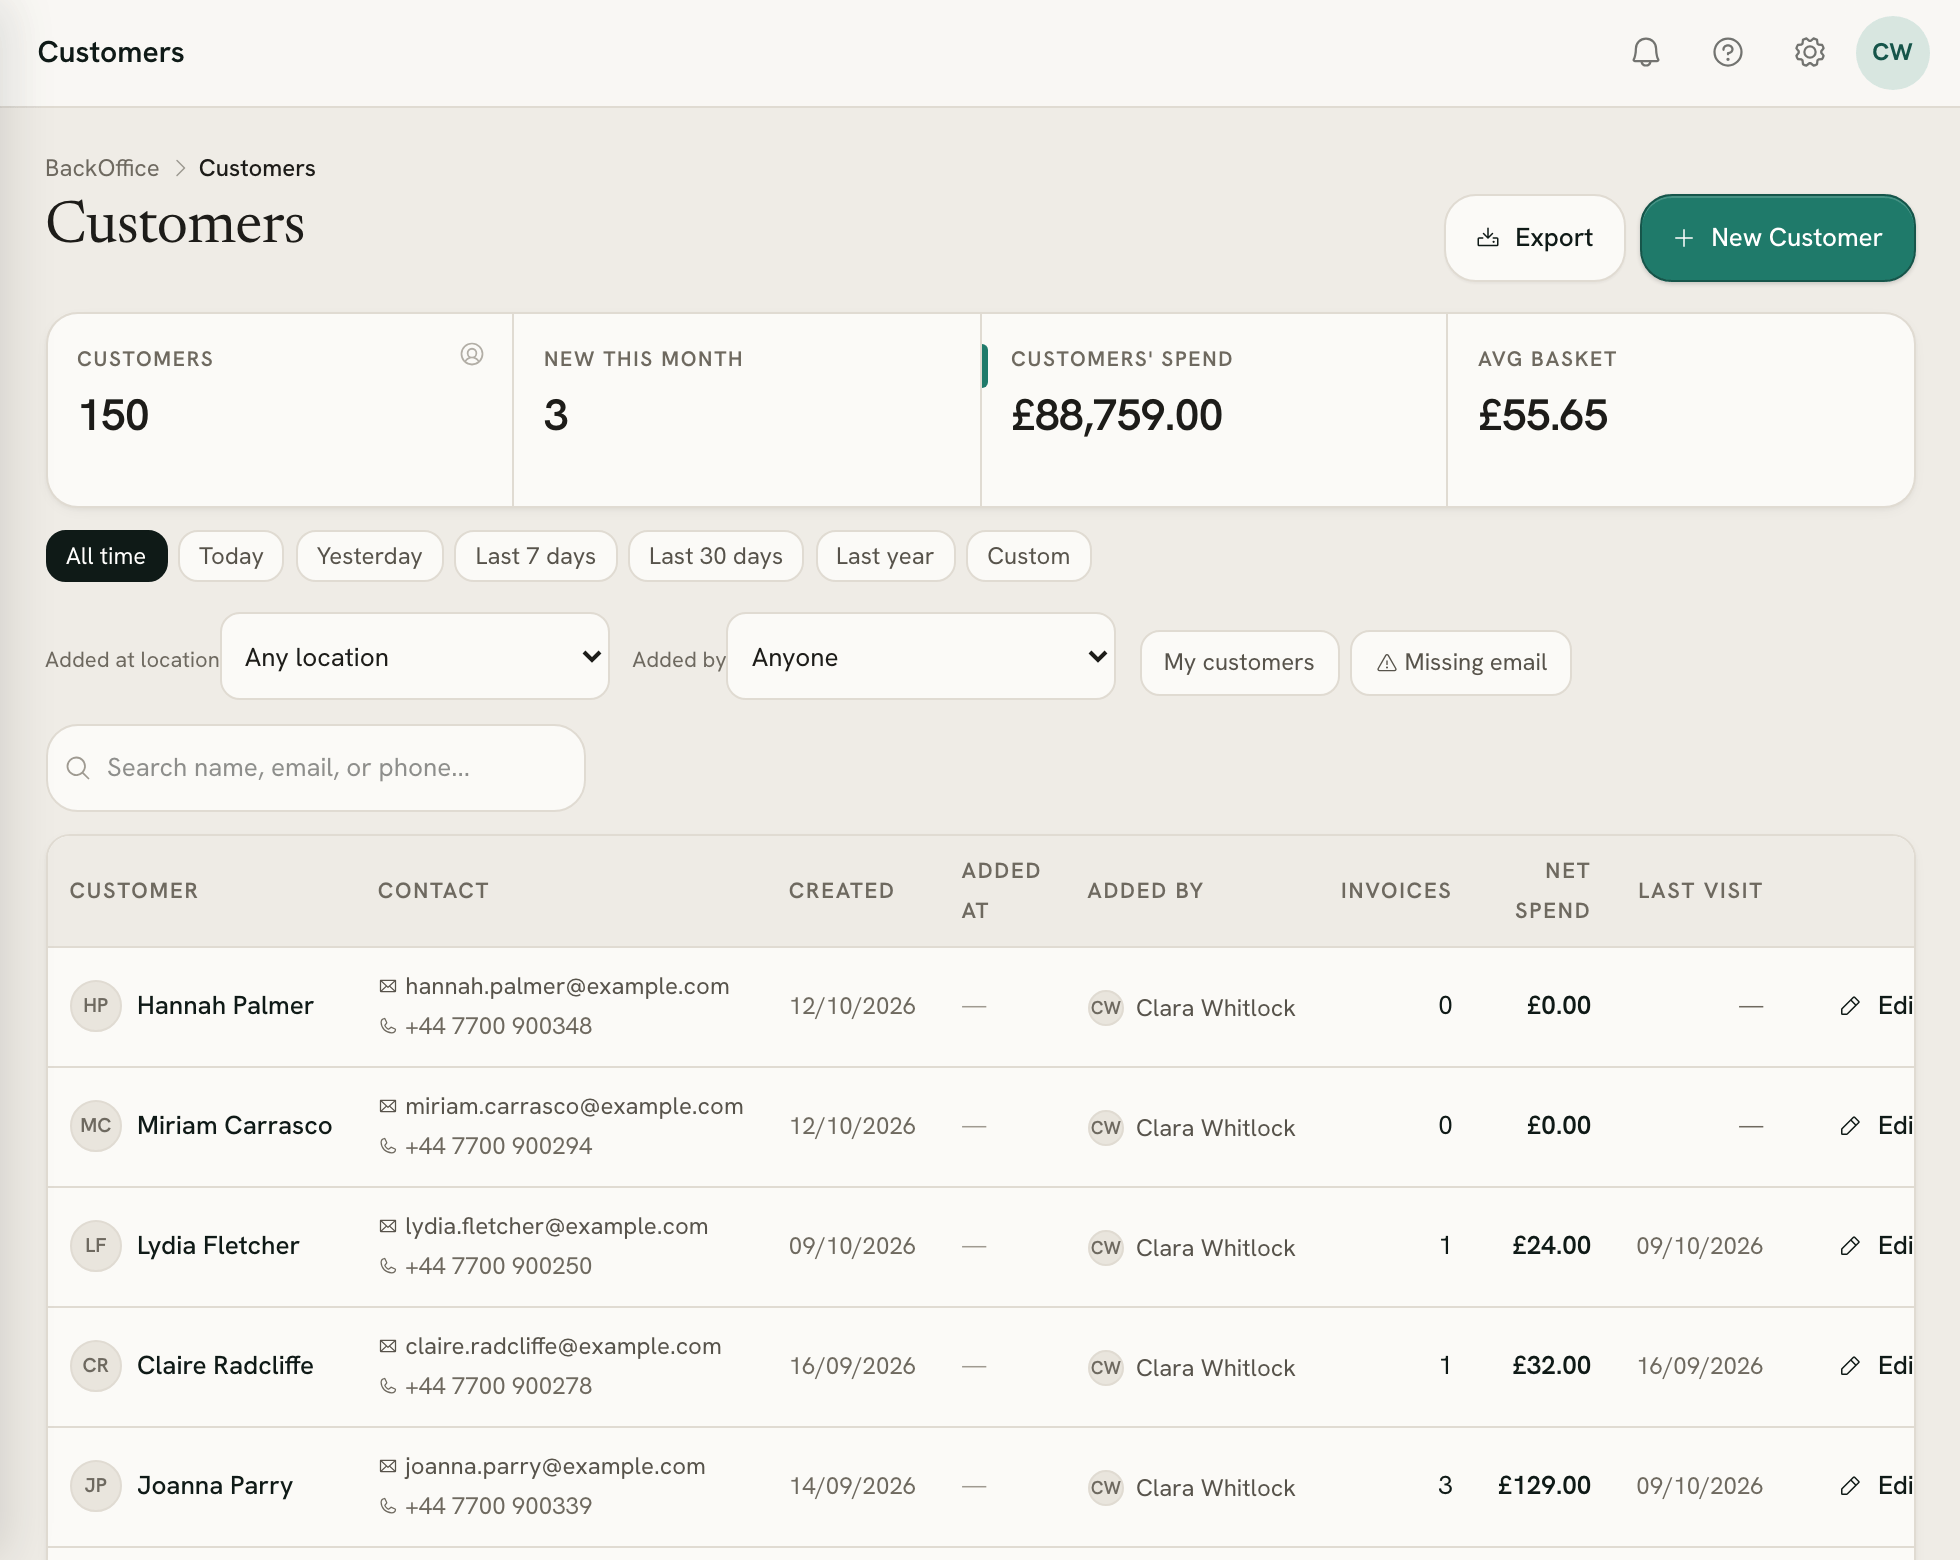Go to BackOffice breadcrumb link
1960x1560 pixels.
(102, 168)
